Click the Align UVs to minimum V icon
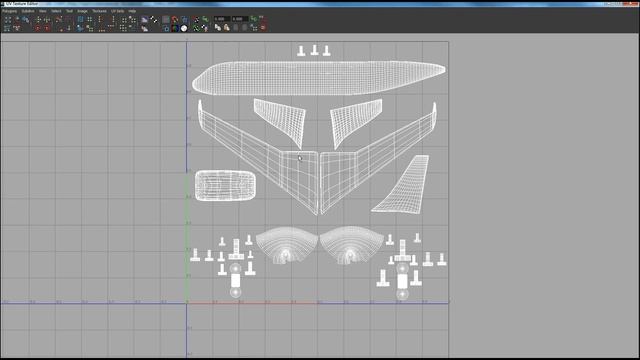This screenshot has height=360, width=640. [101, 28]
